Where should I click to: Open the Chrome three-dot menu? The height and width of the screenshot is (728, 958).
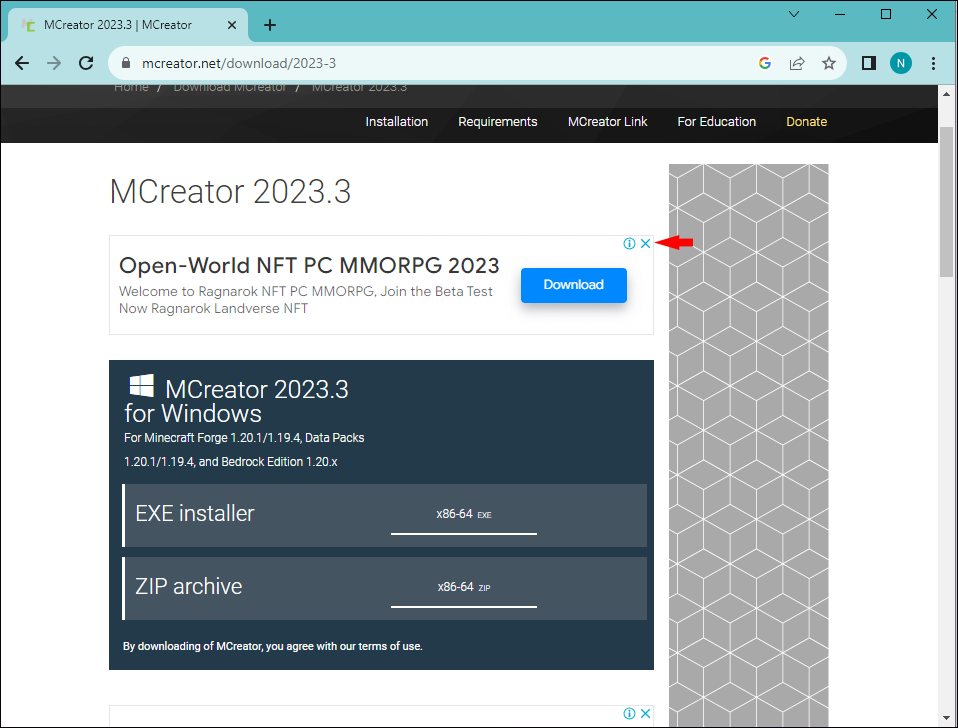tap(933, 63)
